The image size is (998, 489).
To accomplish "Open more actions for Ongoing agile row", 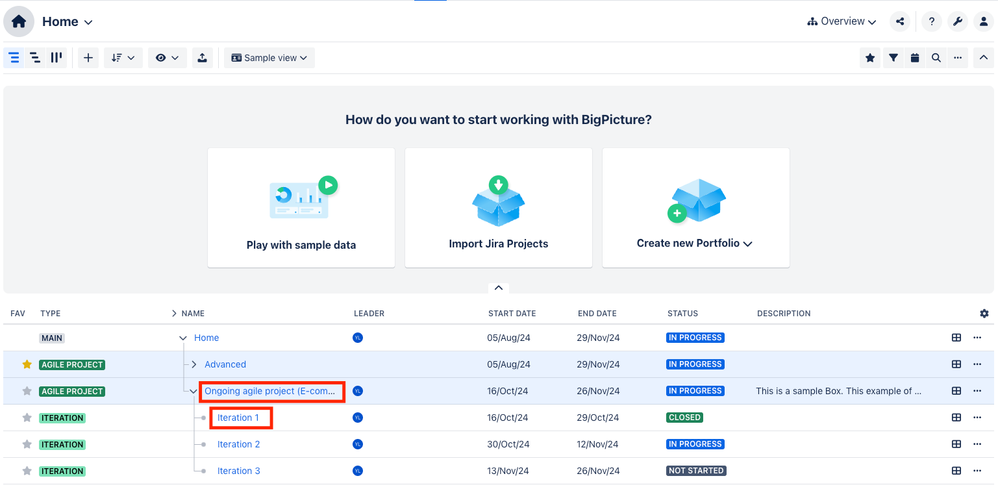I will (x=978, y=391).
